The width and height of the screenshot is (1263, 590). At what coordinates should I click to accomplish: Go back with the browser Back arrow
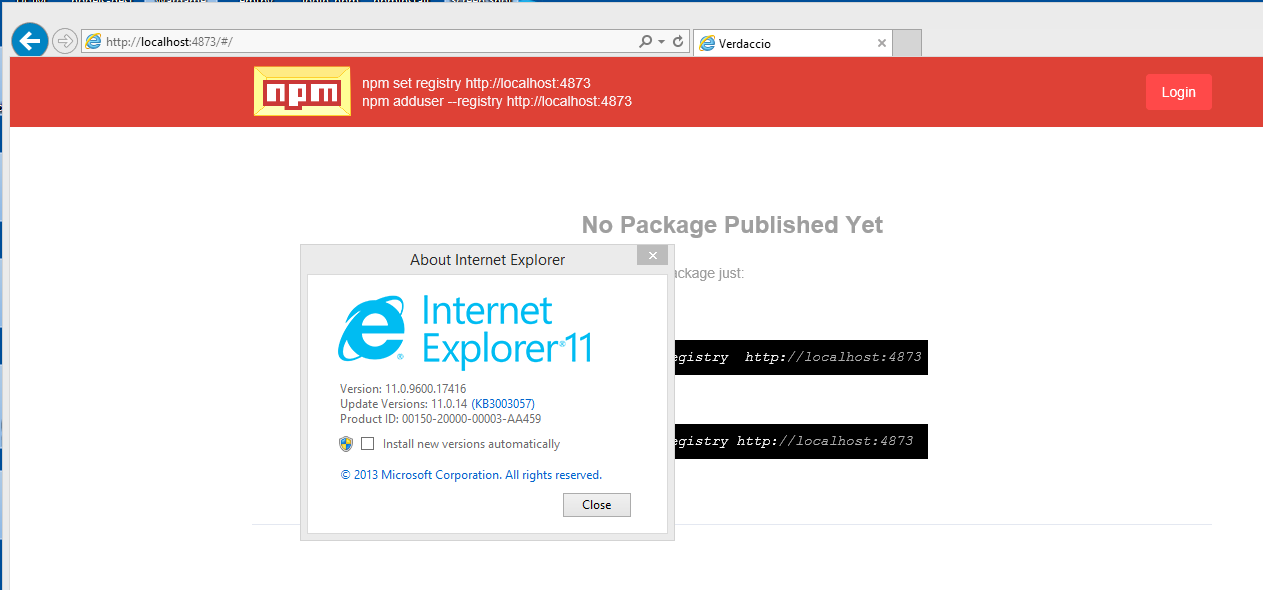31,41
